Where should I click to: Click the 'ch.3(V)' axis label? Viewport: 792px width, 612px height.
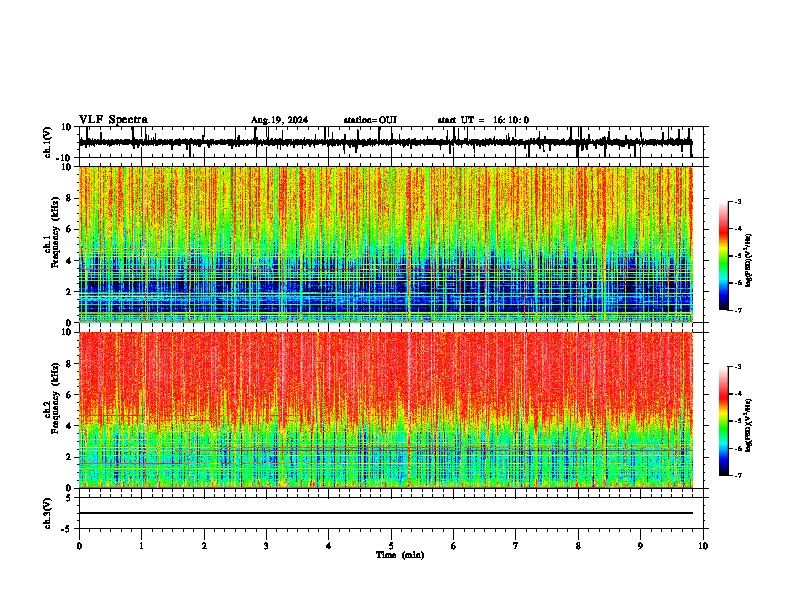(48, 514)
